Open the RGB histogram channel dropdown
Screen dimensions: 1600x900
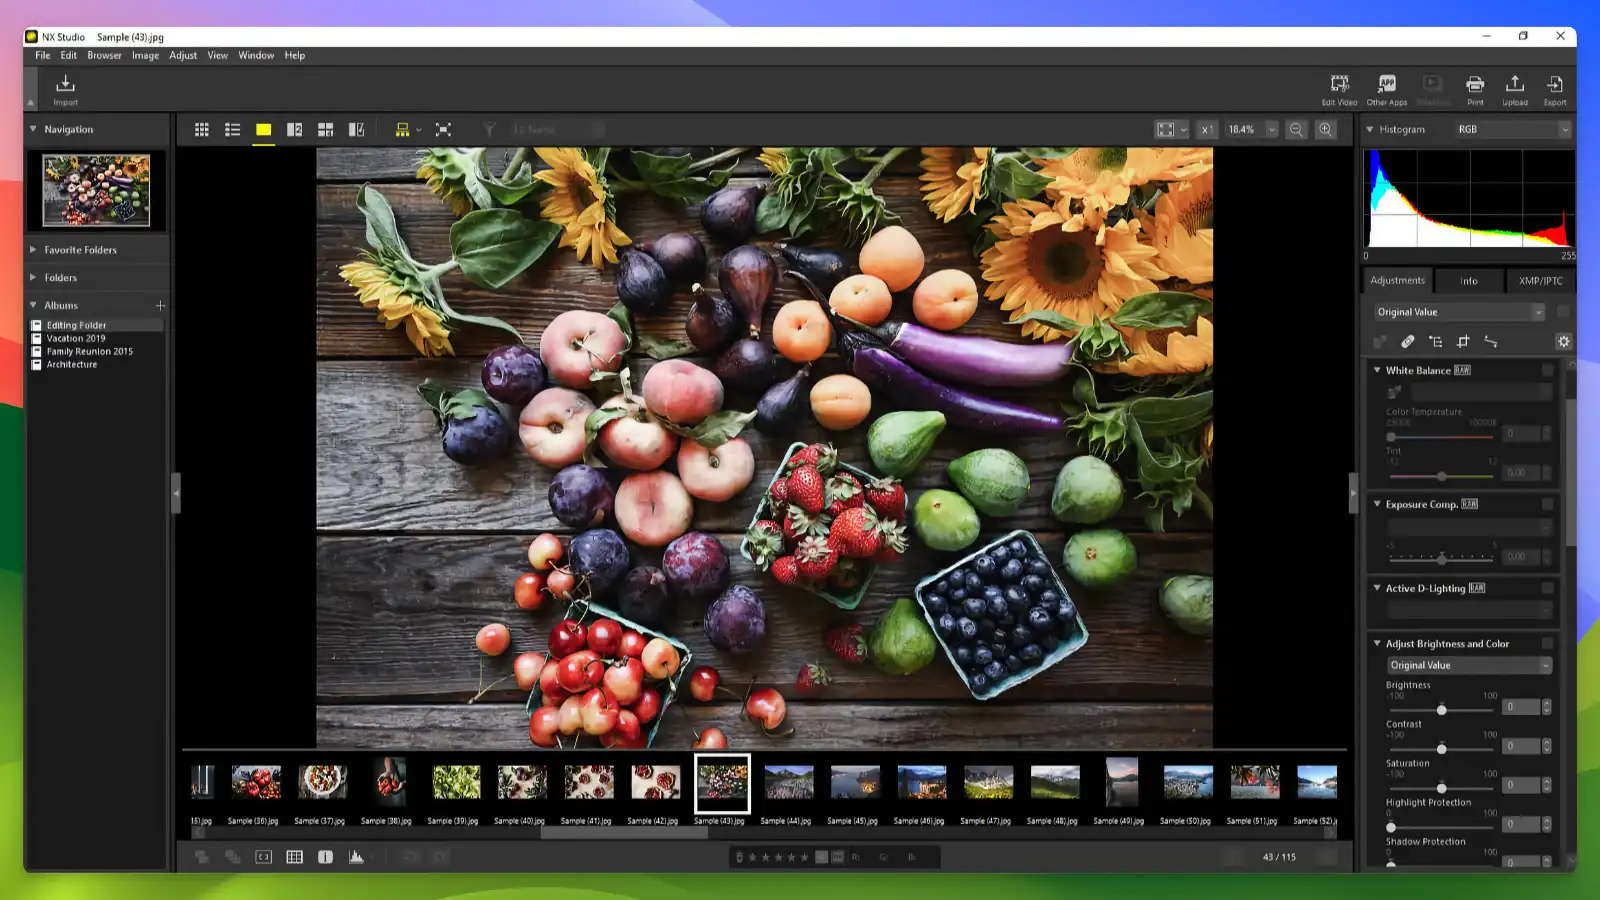point(1512,129)
